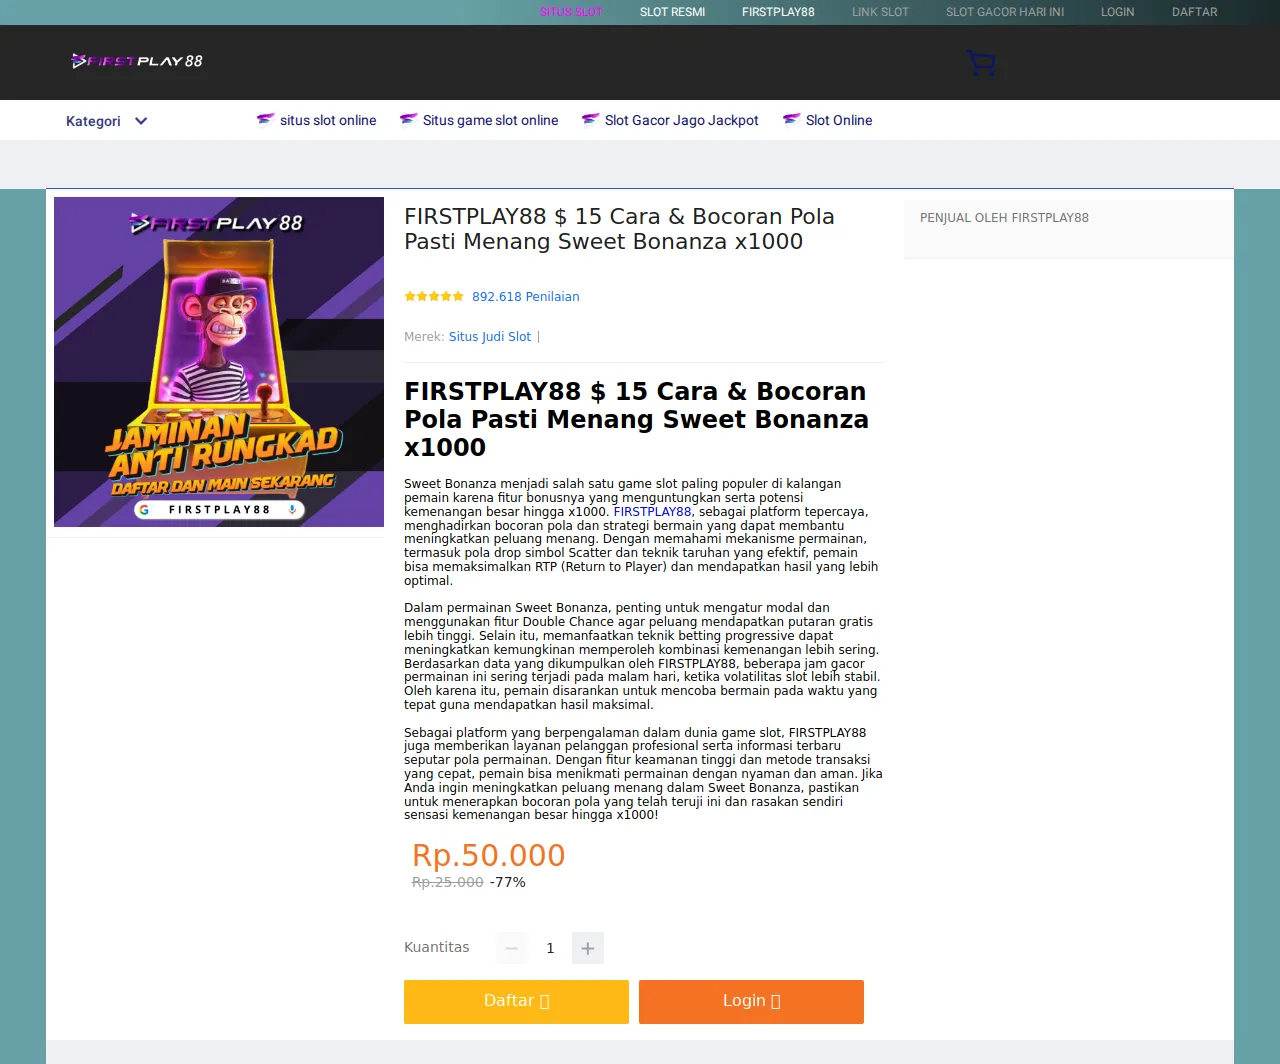
Task: Click strikethrough Rp.25.000 original price
Action: click(x=447, y=882)
